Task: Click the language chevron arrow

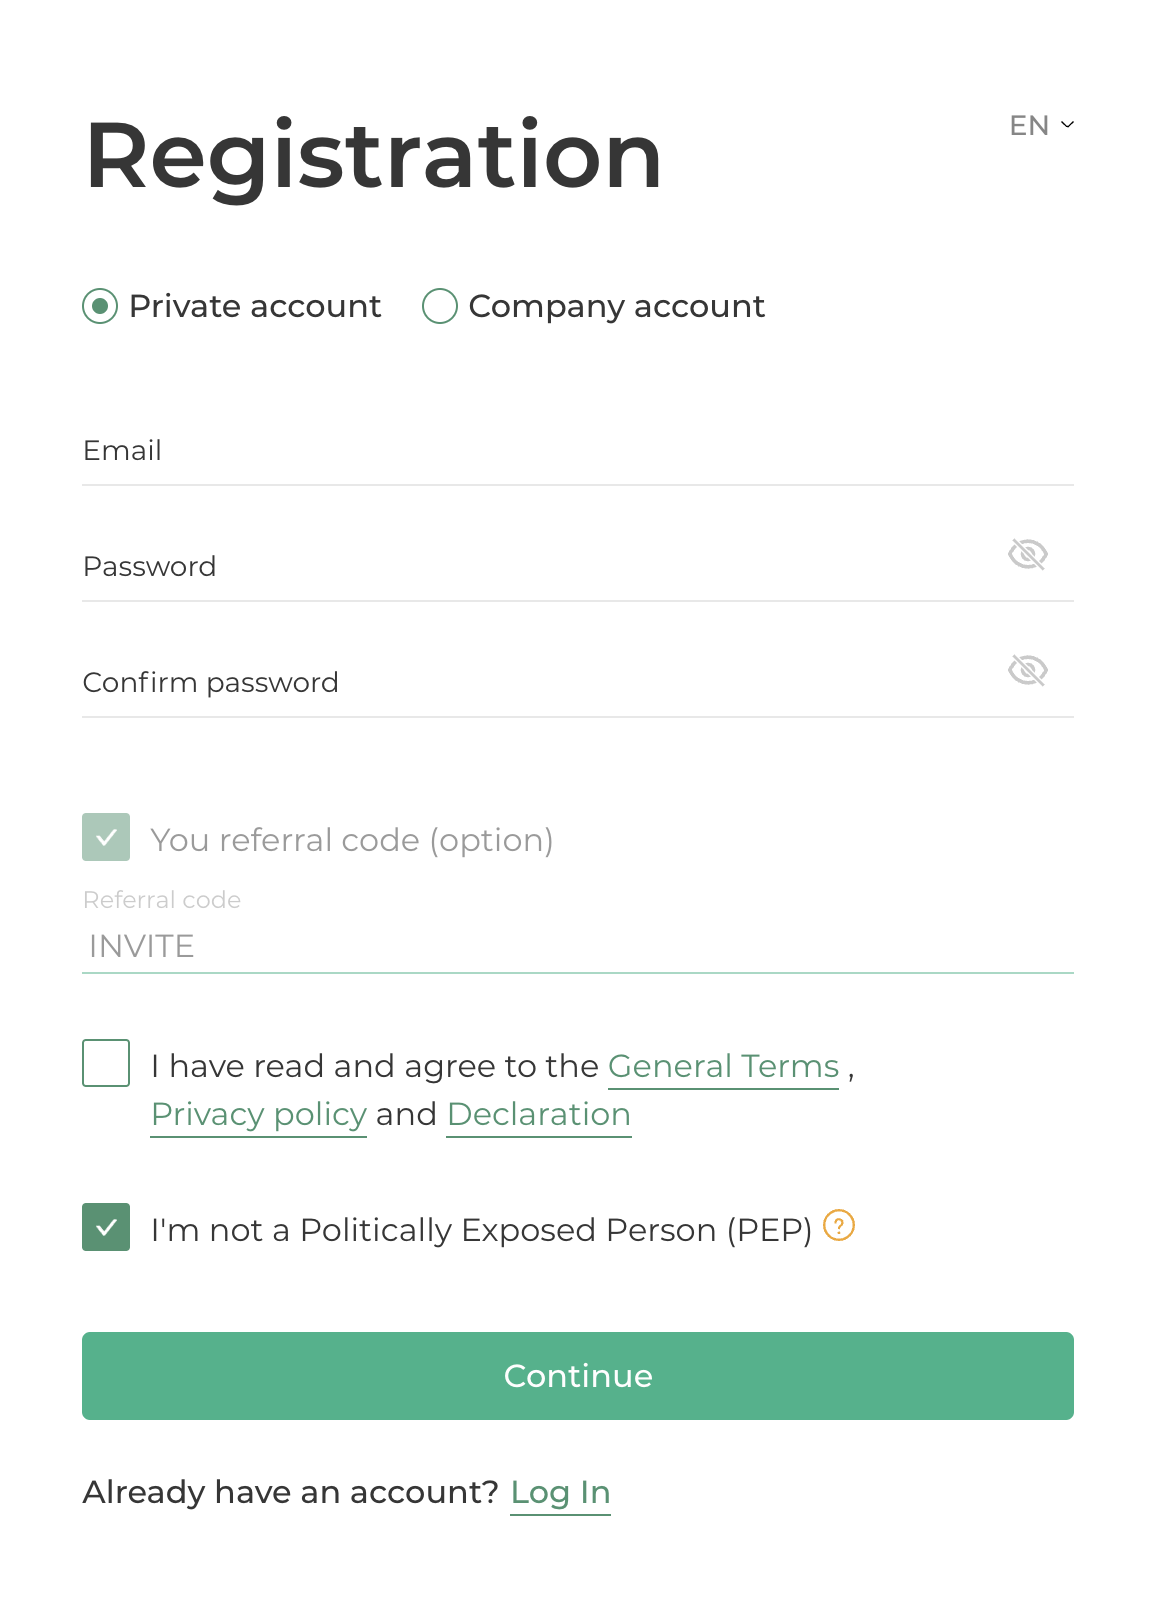Action: (1067, 125)
